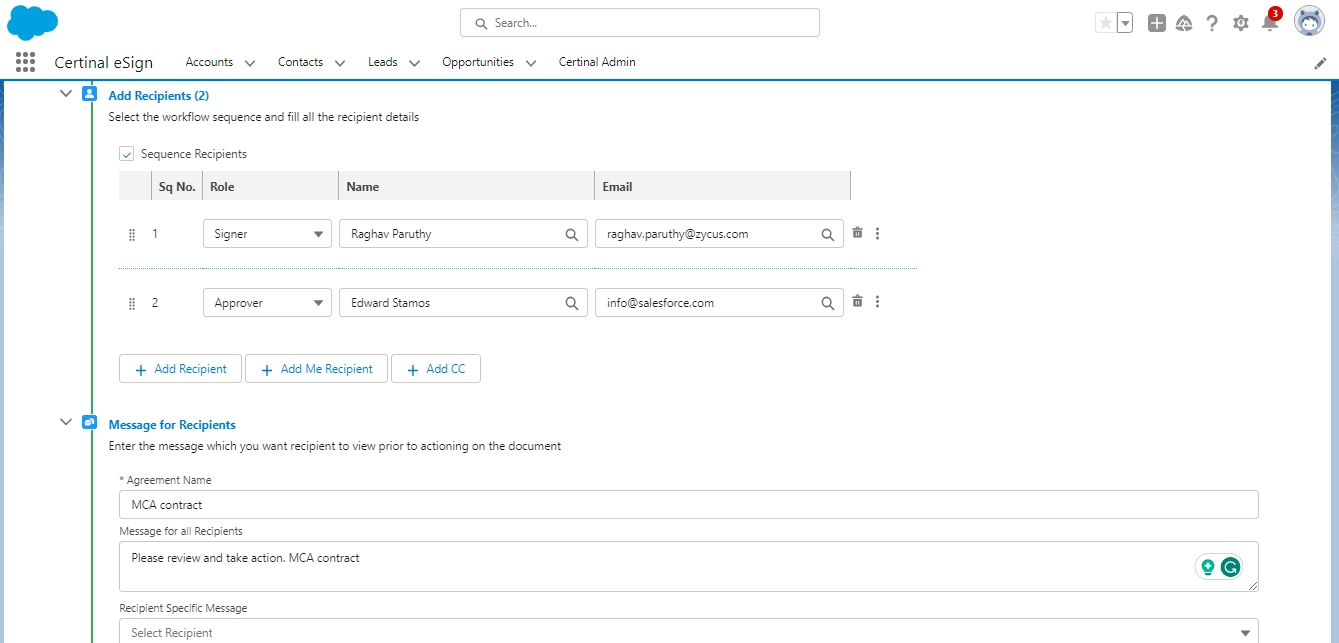Click the Add Recipient button

click(x=180, y=369)
